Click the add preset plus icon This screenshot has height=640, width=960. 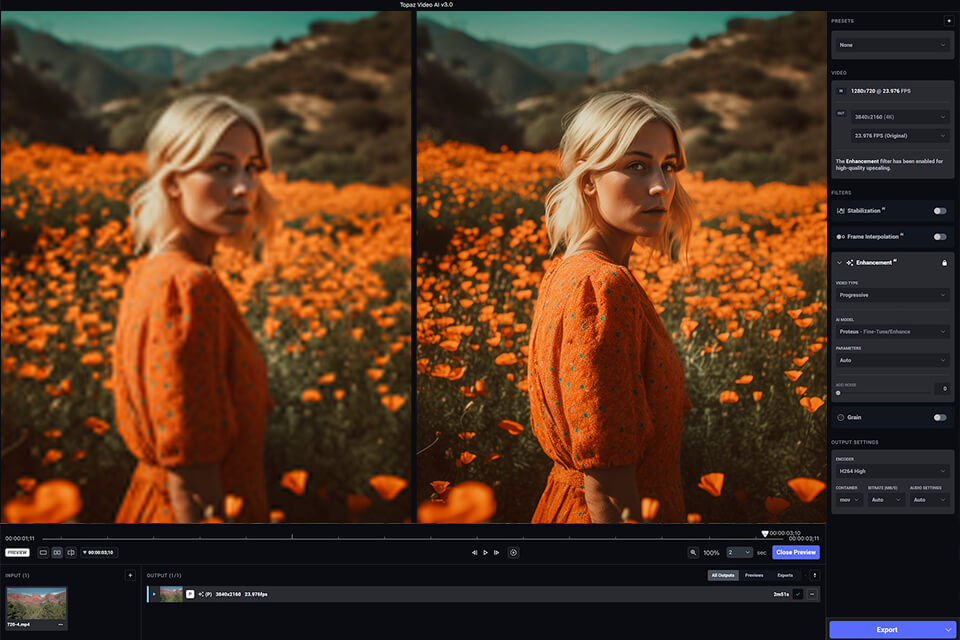click(x=949, y=20)
